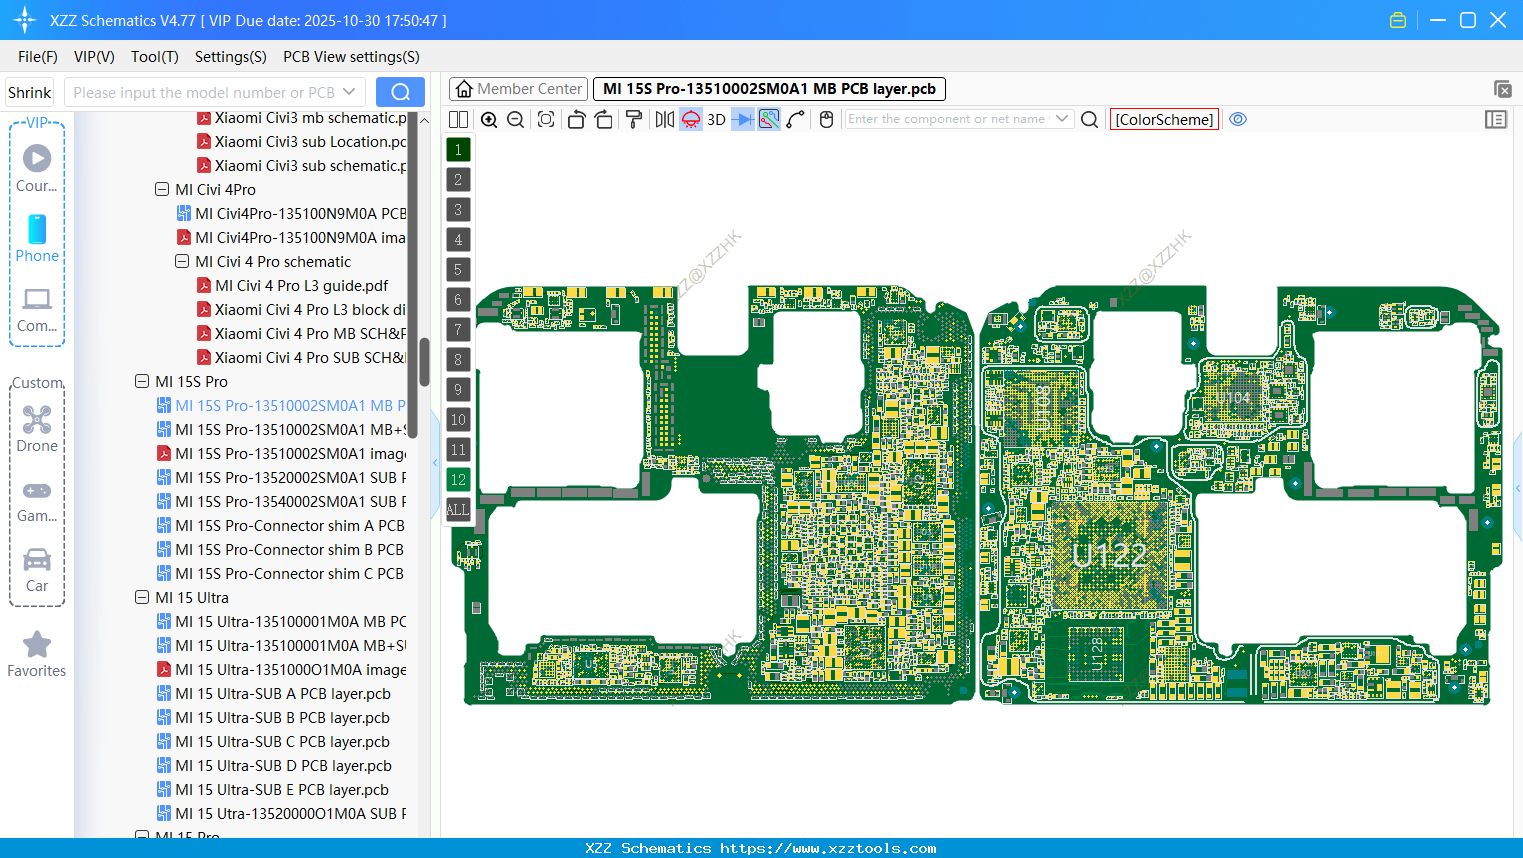Toggle the diode polarity view mode
The width and height of the screenshot is (1523, 858).
pos(741,119)
